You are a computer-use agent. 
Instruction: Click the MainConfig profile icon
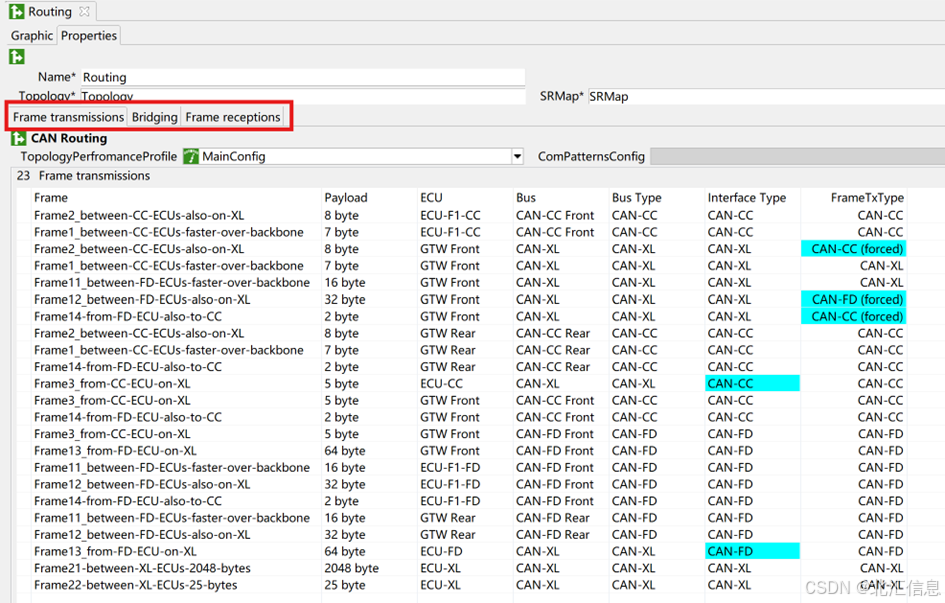pos(191,157)
